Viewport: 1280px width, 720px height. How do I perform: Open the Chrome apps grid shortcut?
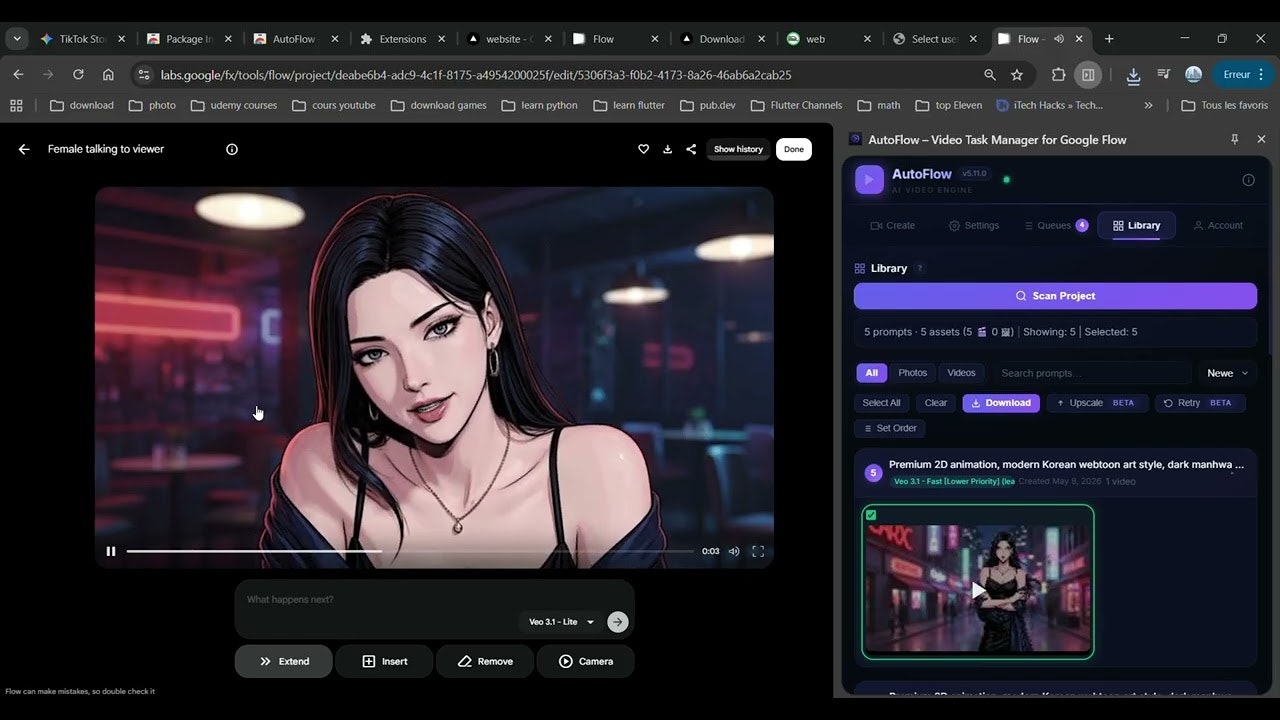point(16,105)
